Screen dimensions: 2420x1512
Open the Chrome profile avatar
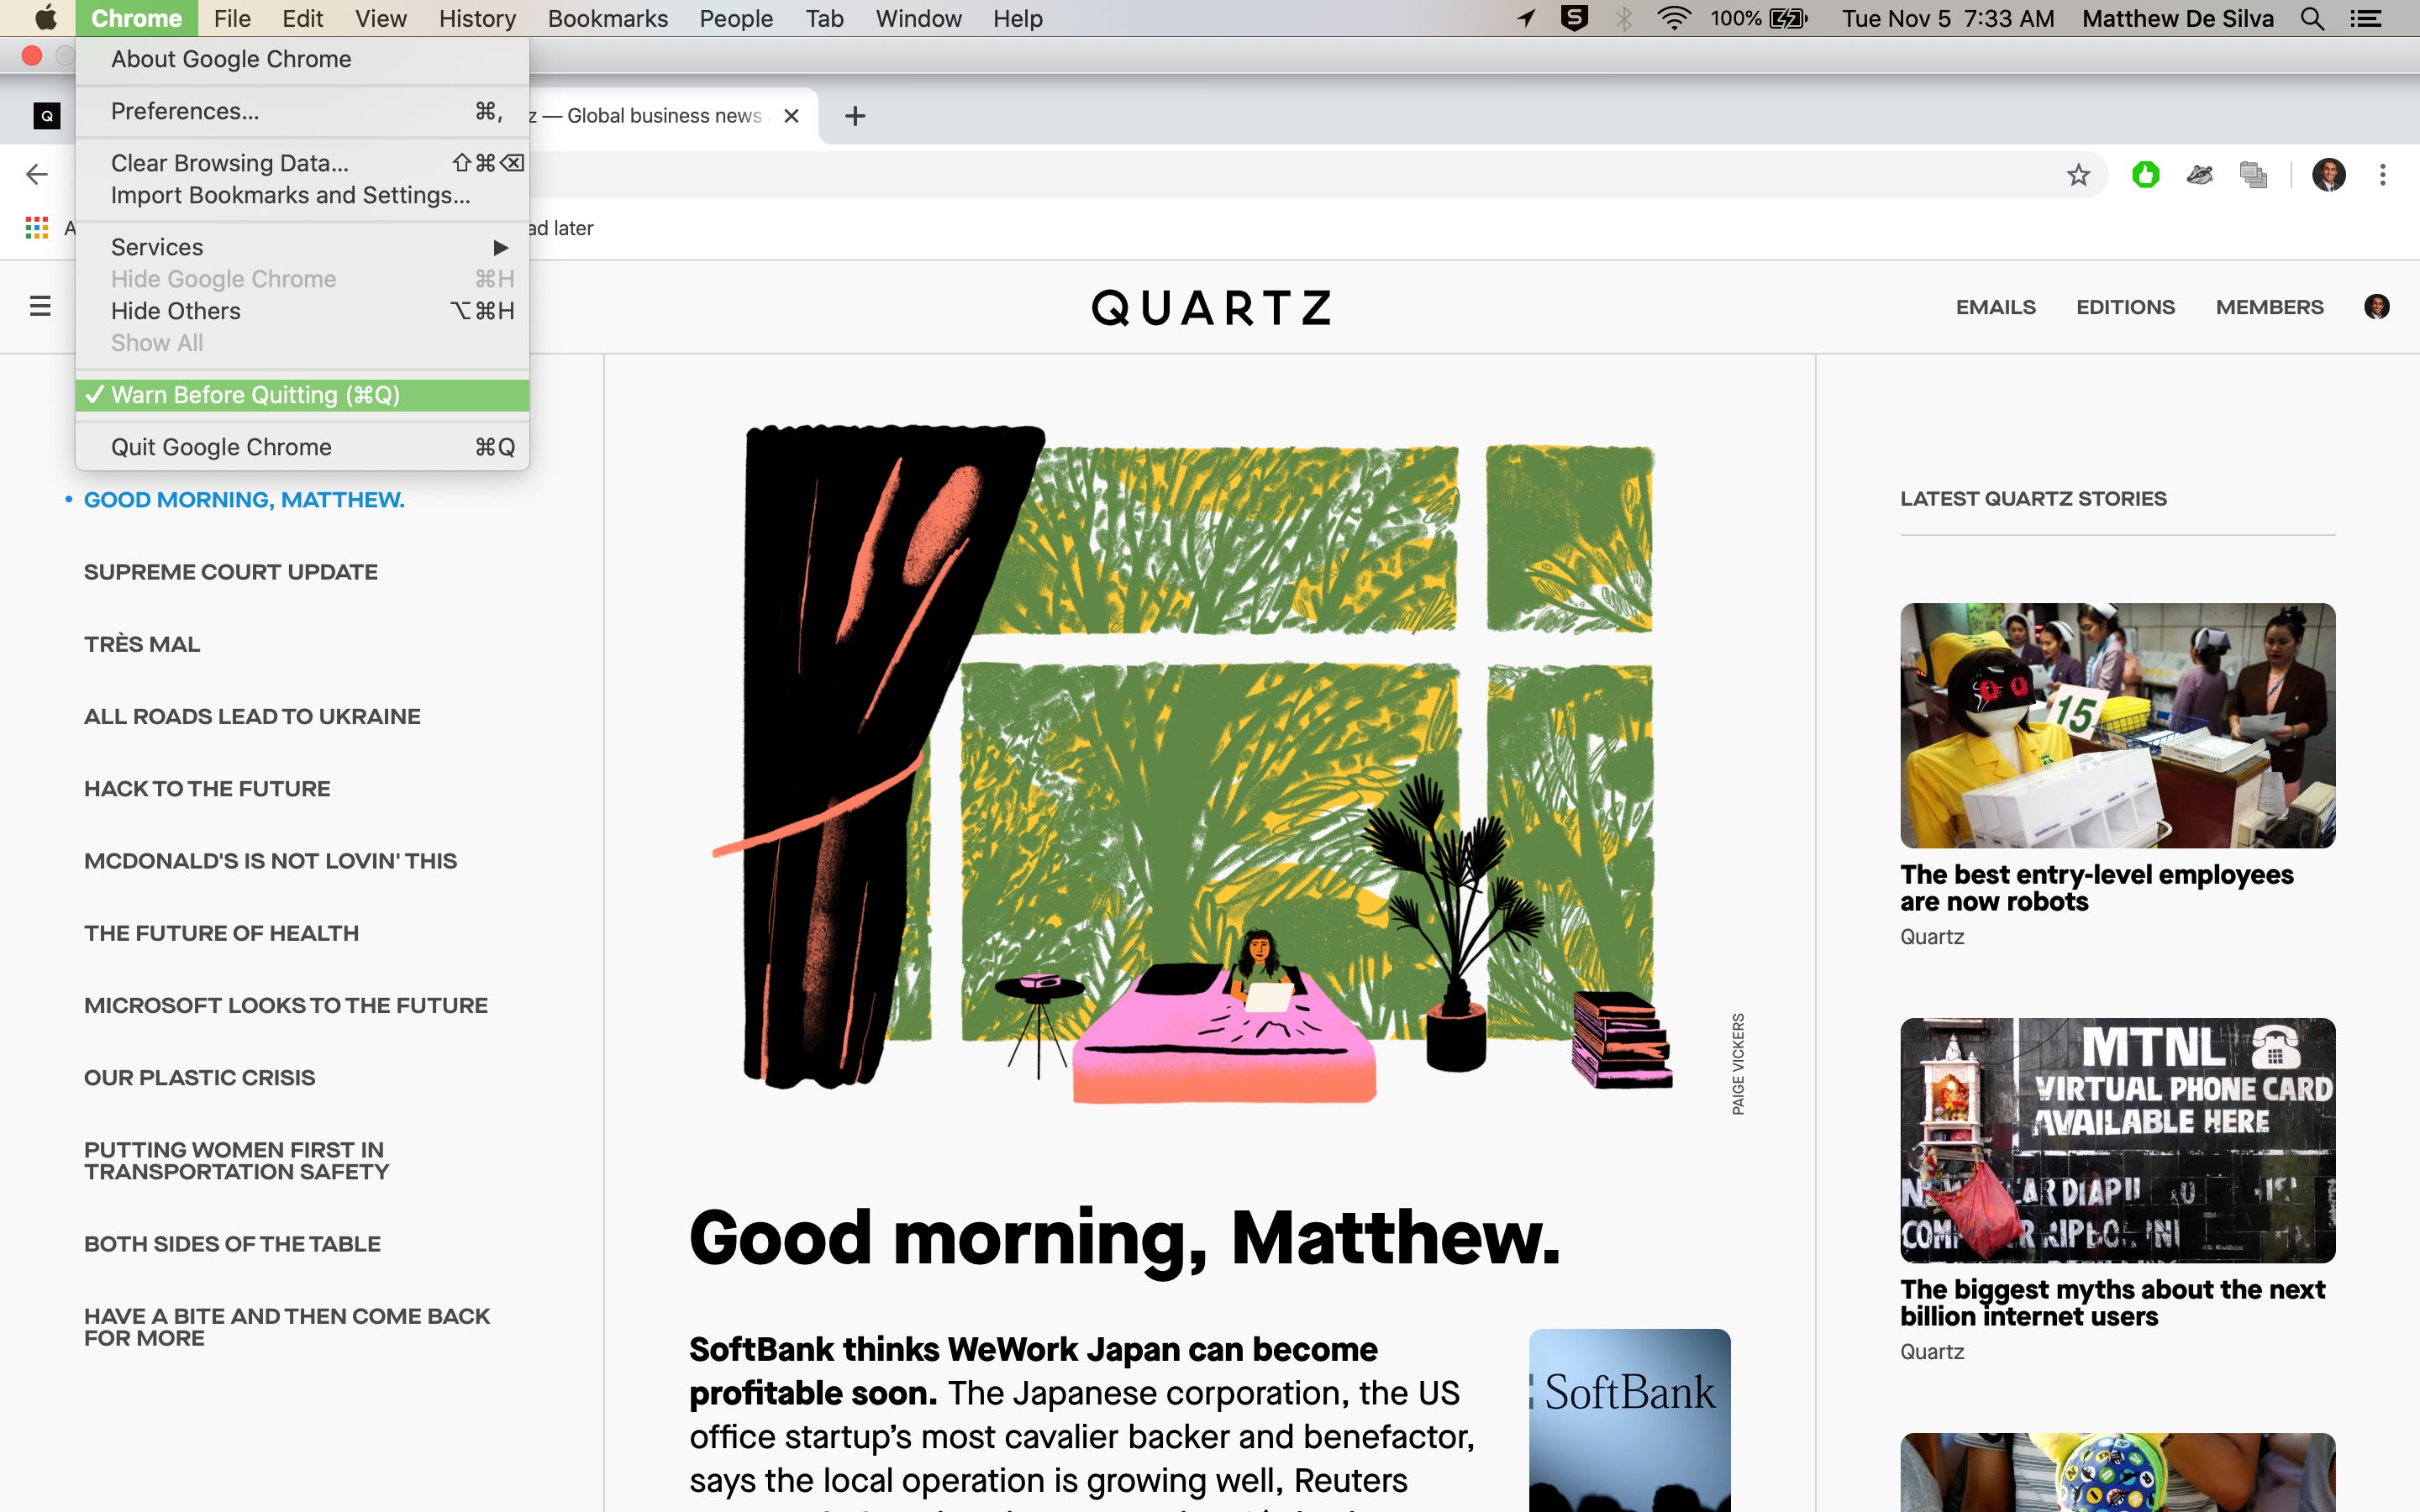[2329, 175]
